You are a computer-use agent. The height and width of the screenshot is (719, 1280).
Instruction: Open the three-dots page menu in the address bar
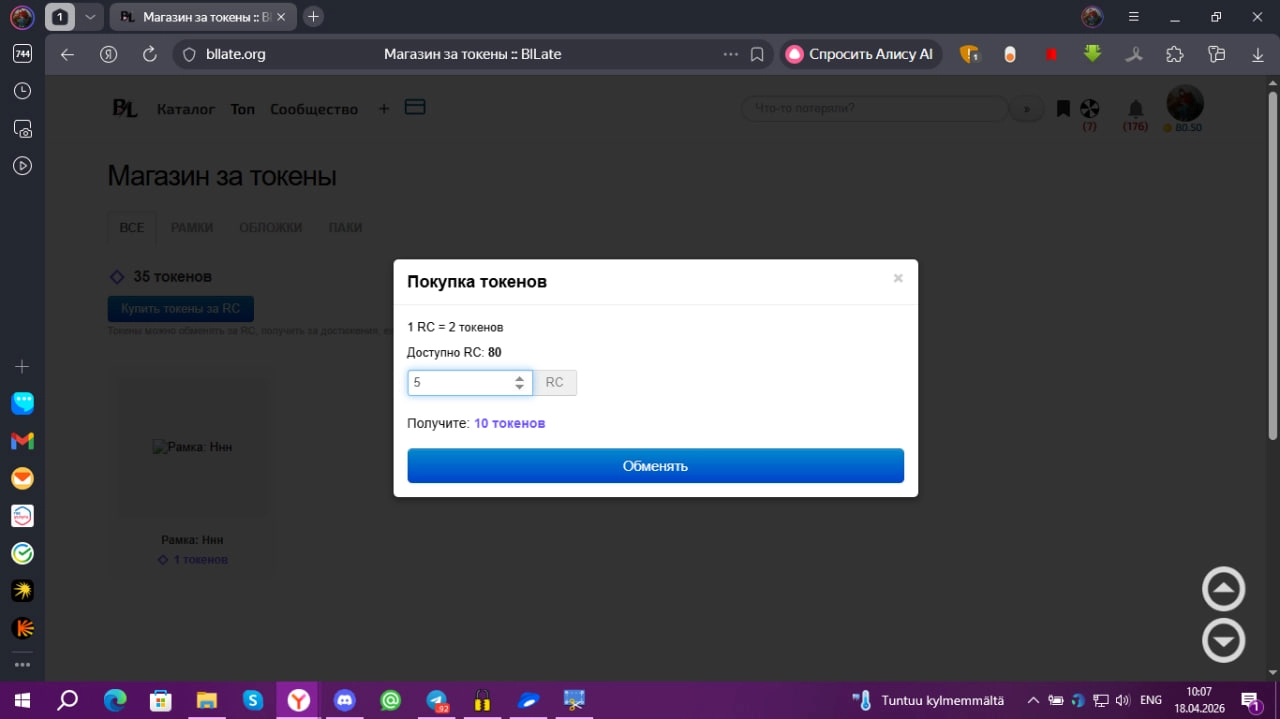[731, 54]
